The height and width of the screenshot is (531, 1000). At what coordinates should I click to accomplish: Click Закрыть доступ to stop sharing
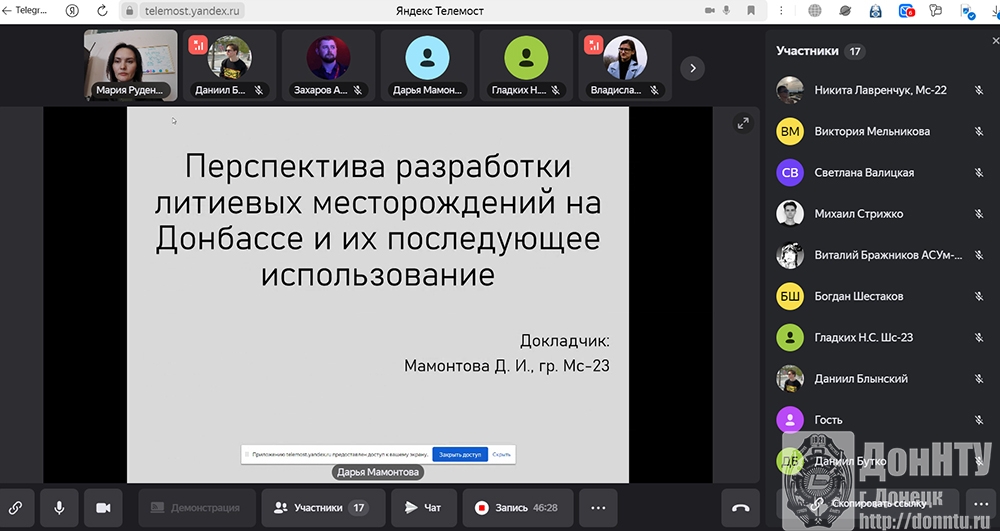[460, 454]
